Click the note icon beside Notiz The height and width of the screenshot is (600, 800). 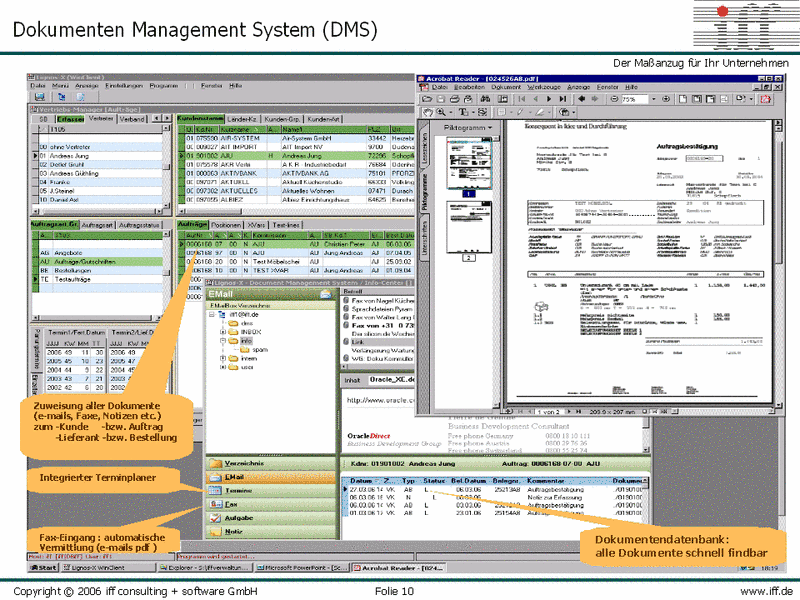pyautogui.click(x=216, y=532)
